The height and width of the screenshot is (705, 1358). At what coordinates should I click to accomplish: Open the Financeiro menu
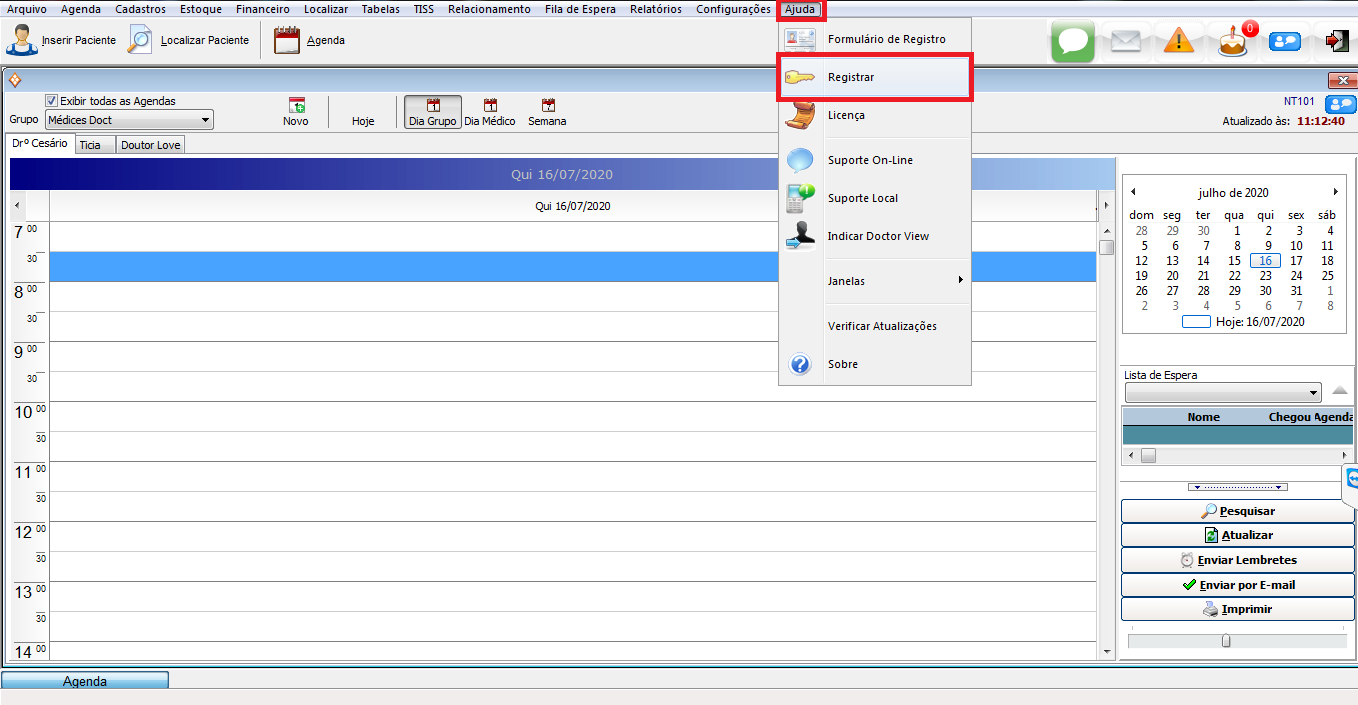(x=263, y=9)
